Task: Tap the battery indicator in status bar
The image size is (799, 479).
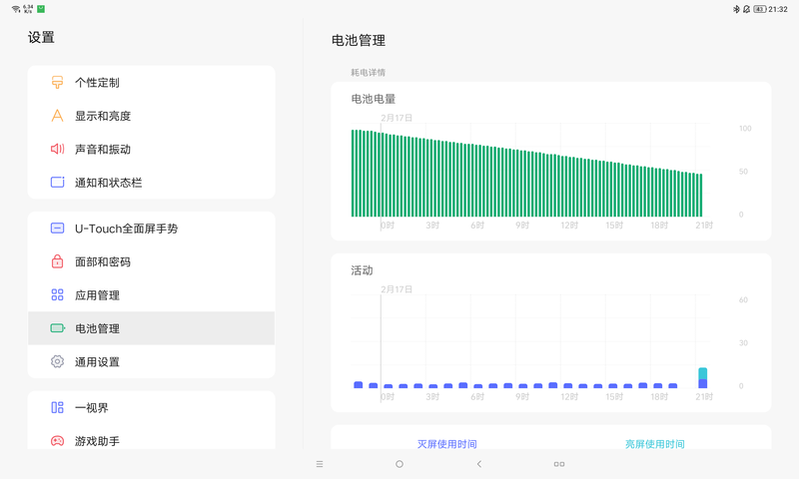Action: coord(760,8)
